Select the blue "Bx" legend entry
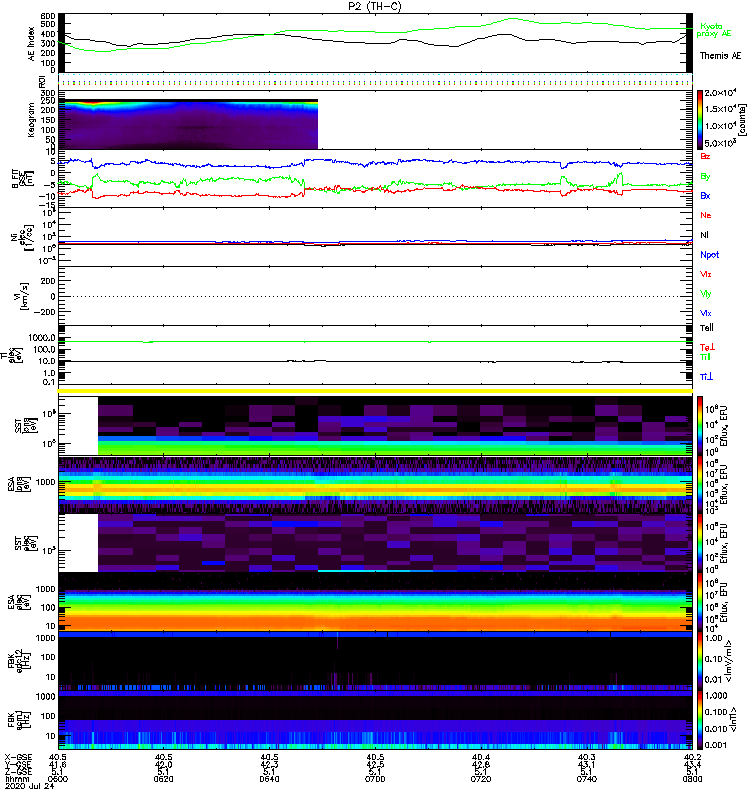This screenshot has width=750, height=800. [x=705, y=196]
